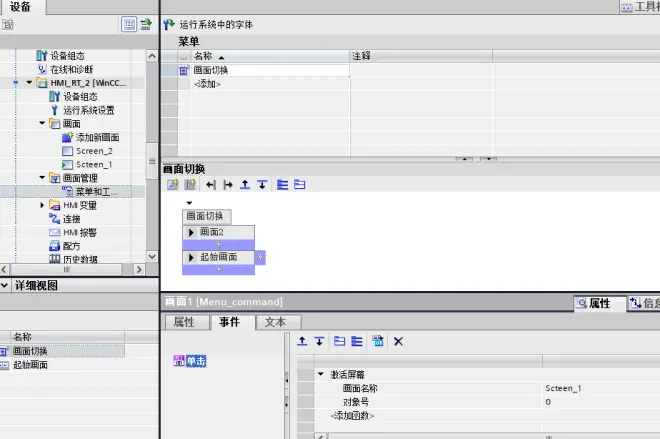The width and height of the screenshot is (660, 439).
Task: Click move-down arrow in 画面切换 toolbar
Action: [x=262, y=185]
